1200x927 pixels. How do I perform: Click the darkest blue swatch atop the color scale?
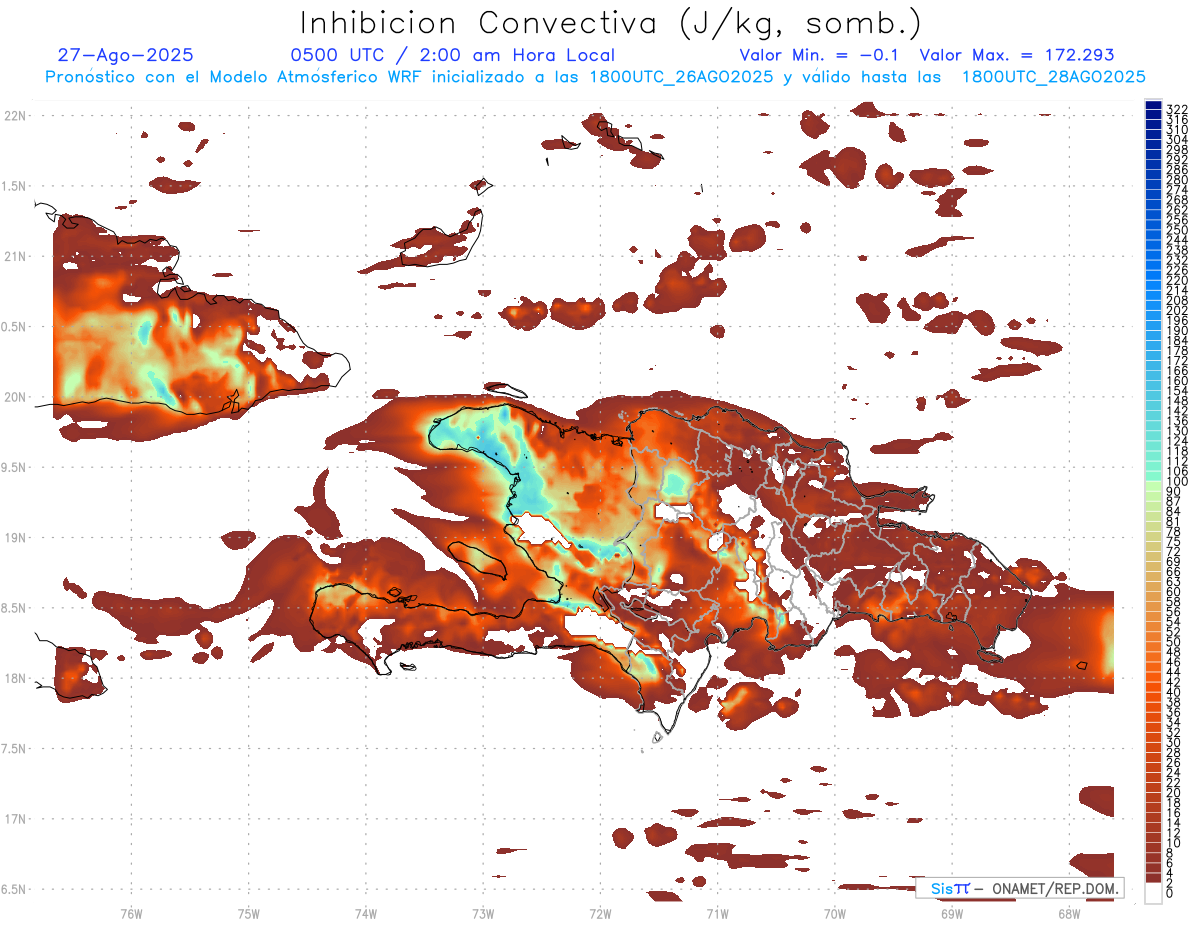coord(1154,106)
